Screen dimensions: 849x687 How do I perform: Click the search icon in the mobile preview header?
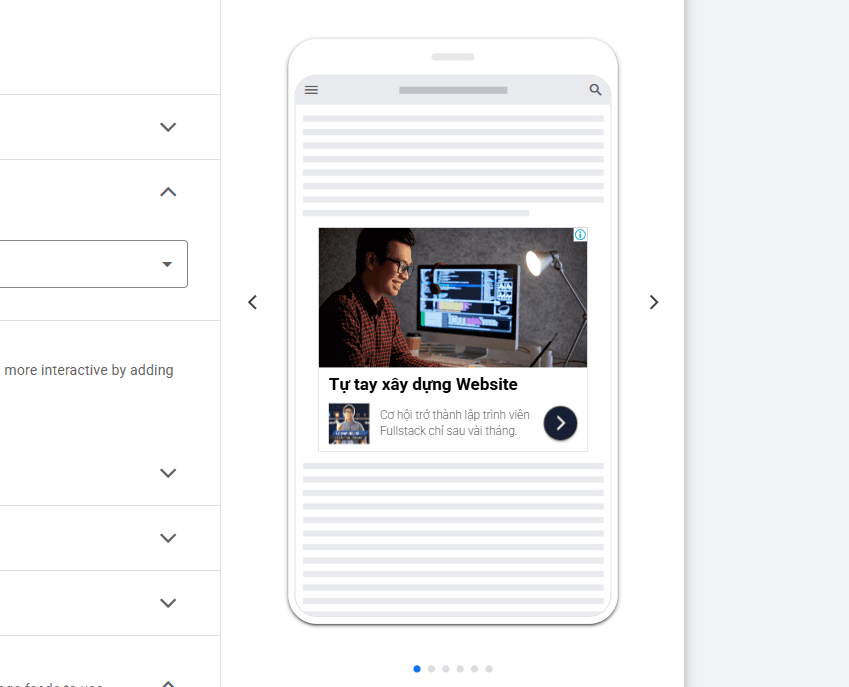point(595,89)
